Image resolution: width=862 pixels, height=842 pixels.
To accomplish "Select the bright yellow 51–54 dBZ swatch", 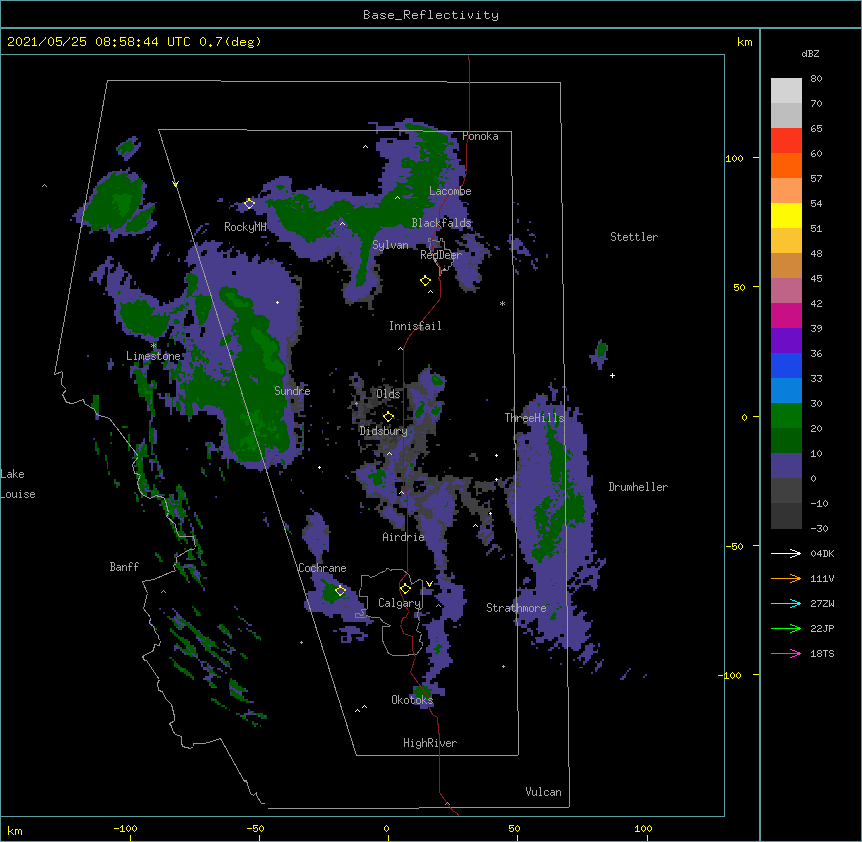I will pyautogui.click(x=786, y=215).
